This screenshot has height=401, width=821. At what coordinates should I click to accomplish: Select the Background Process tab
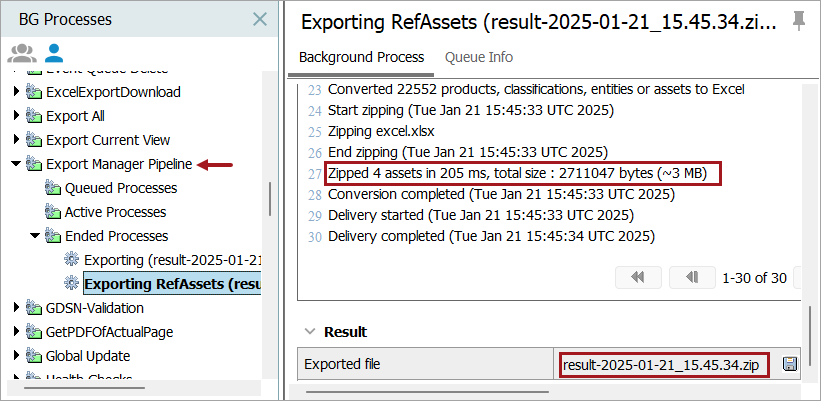point(361,57)
